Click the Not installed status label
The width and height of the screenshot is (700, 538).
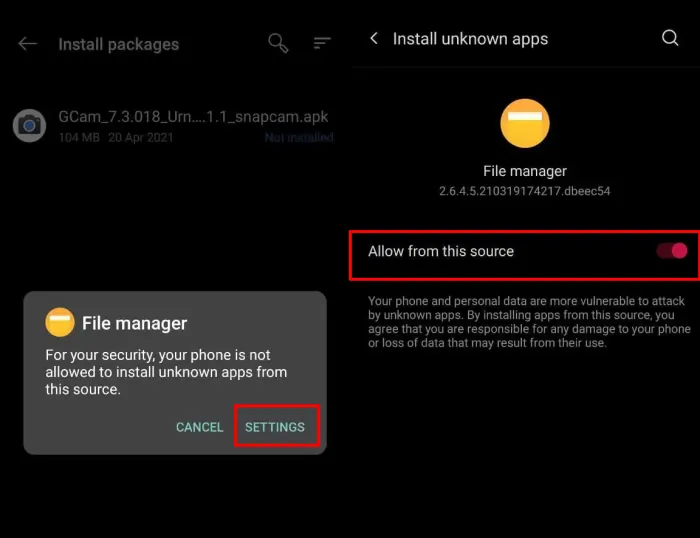[x=299, y=138]
